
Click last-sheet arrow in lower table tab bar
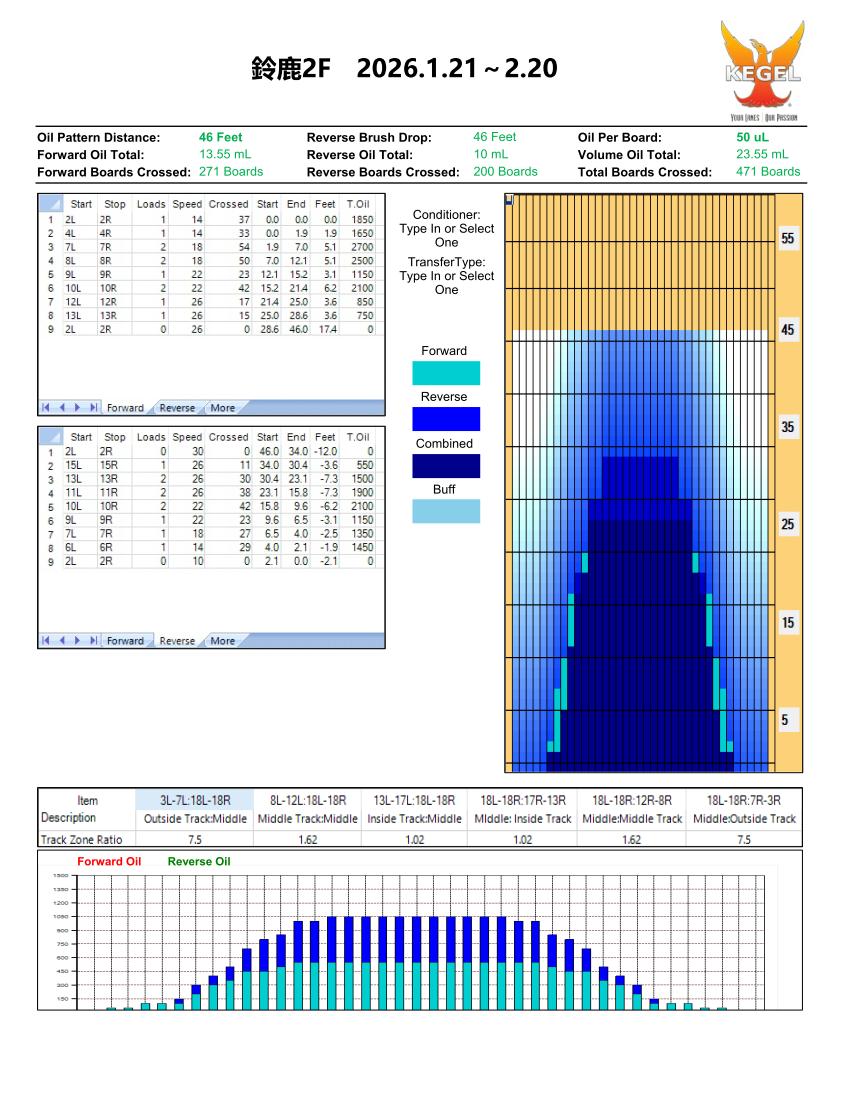click(93, 641)
